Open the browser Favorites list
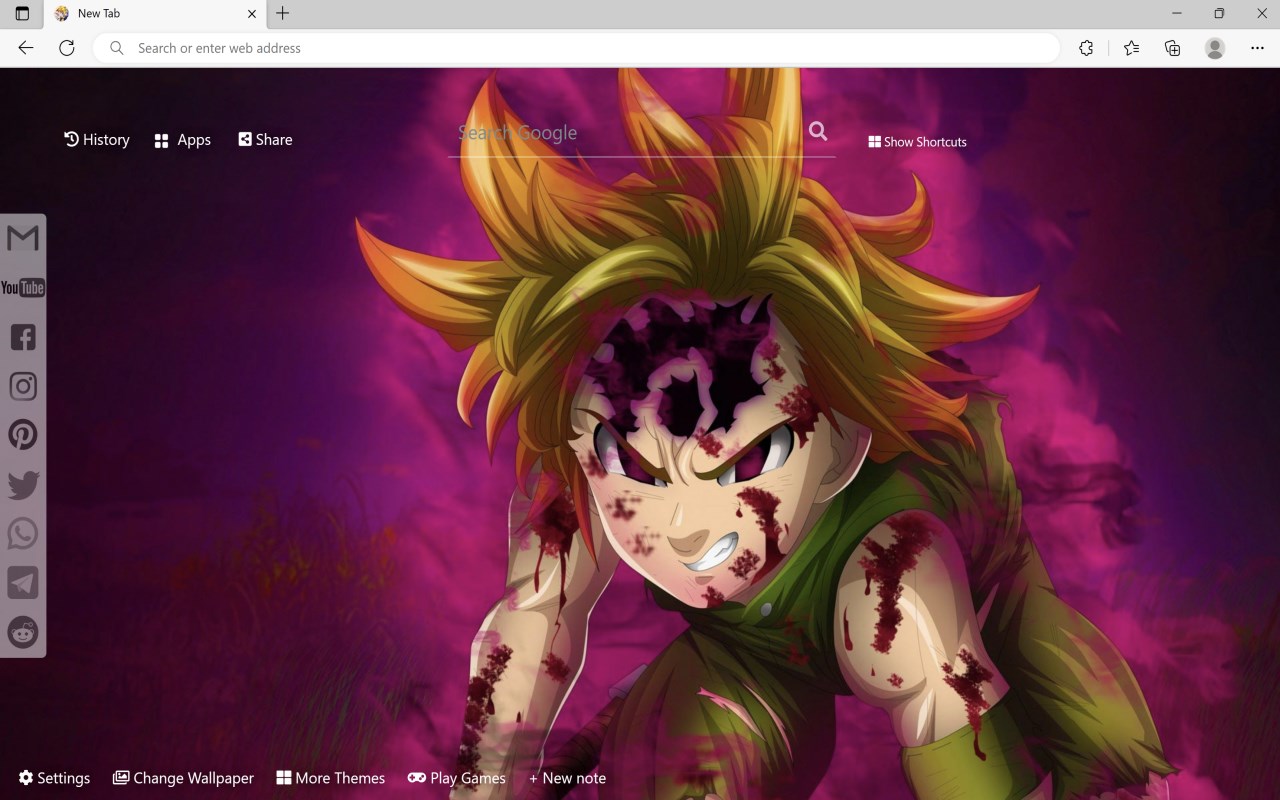Viewport: 1280px width, 800px height. point(1131,48)
